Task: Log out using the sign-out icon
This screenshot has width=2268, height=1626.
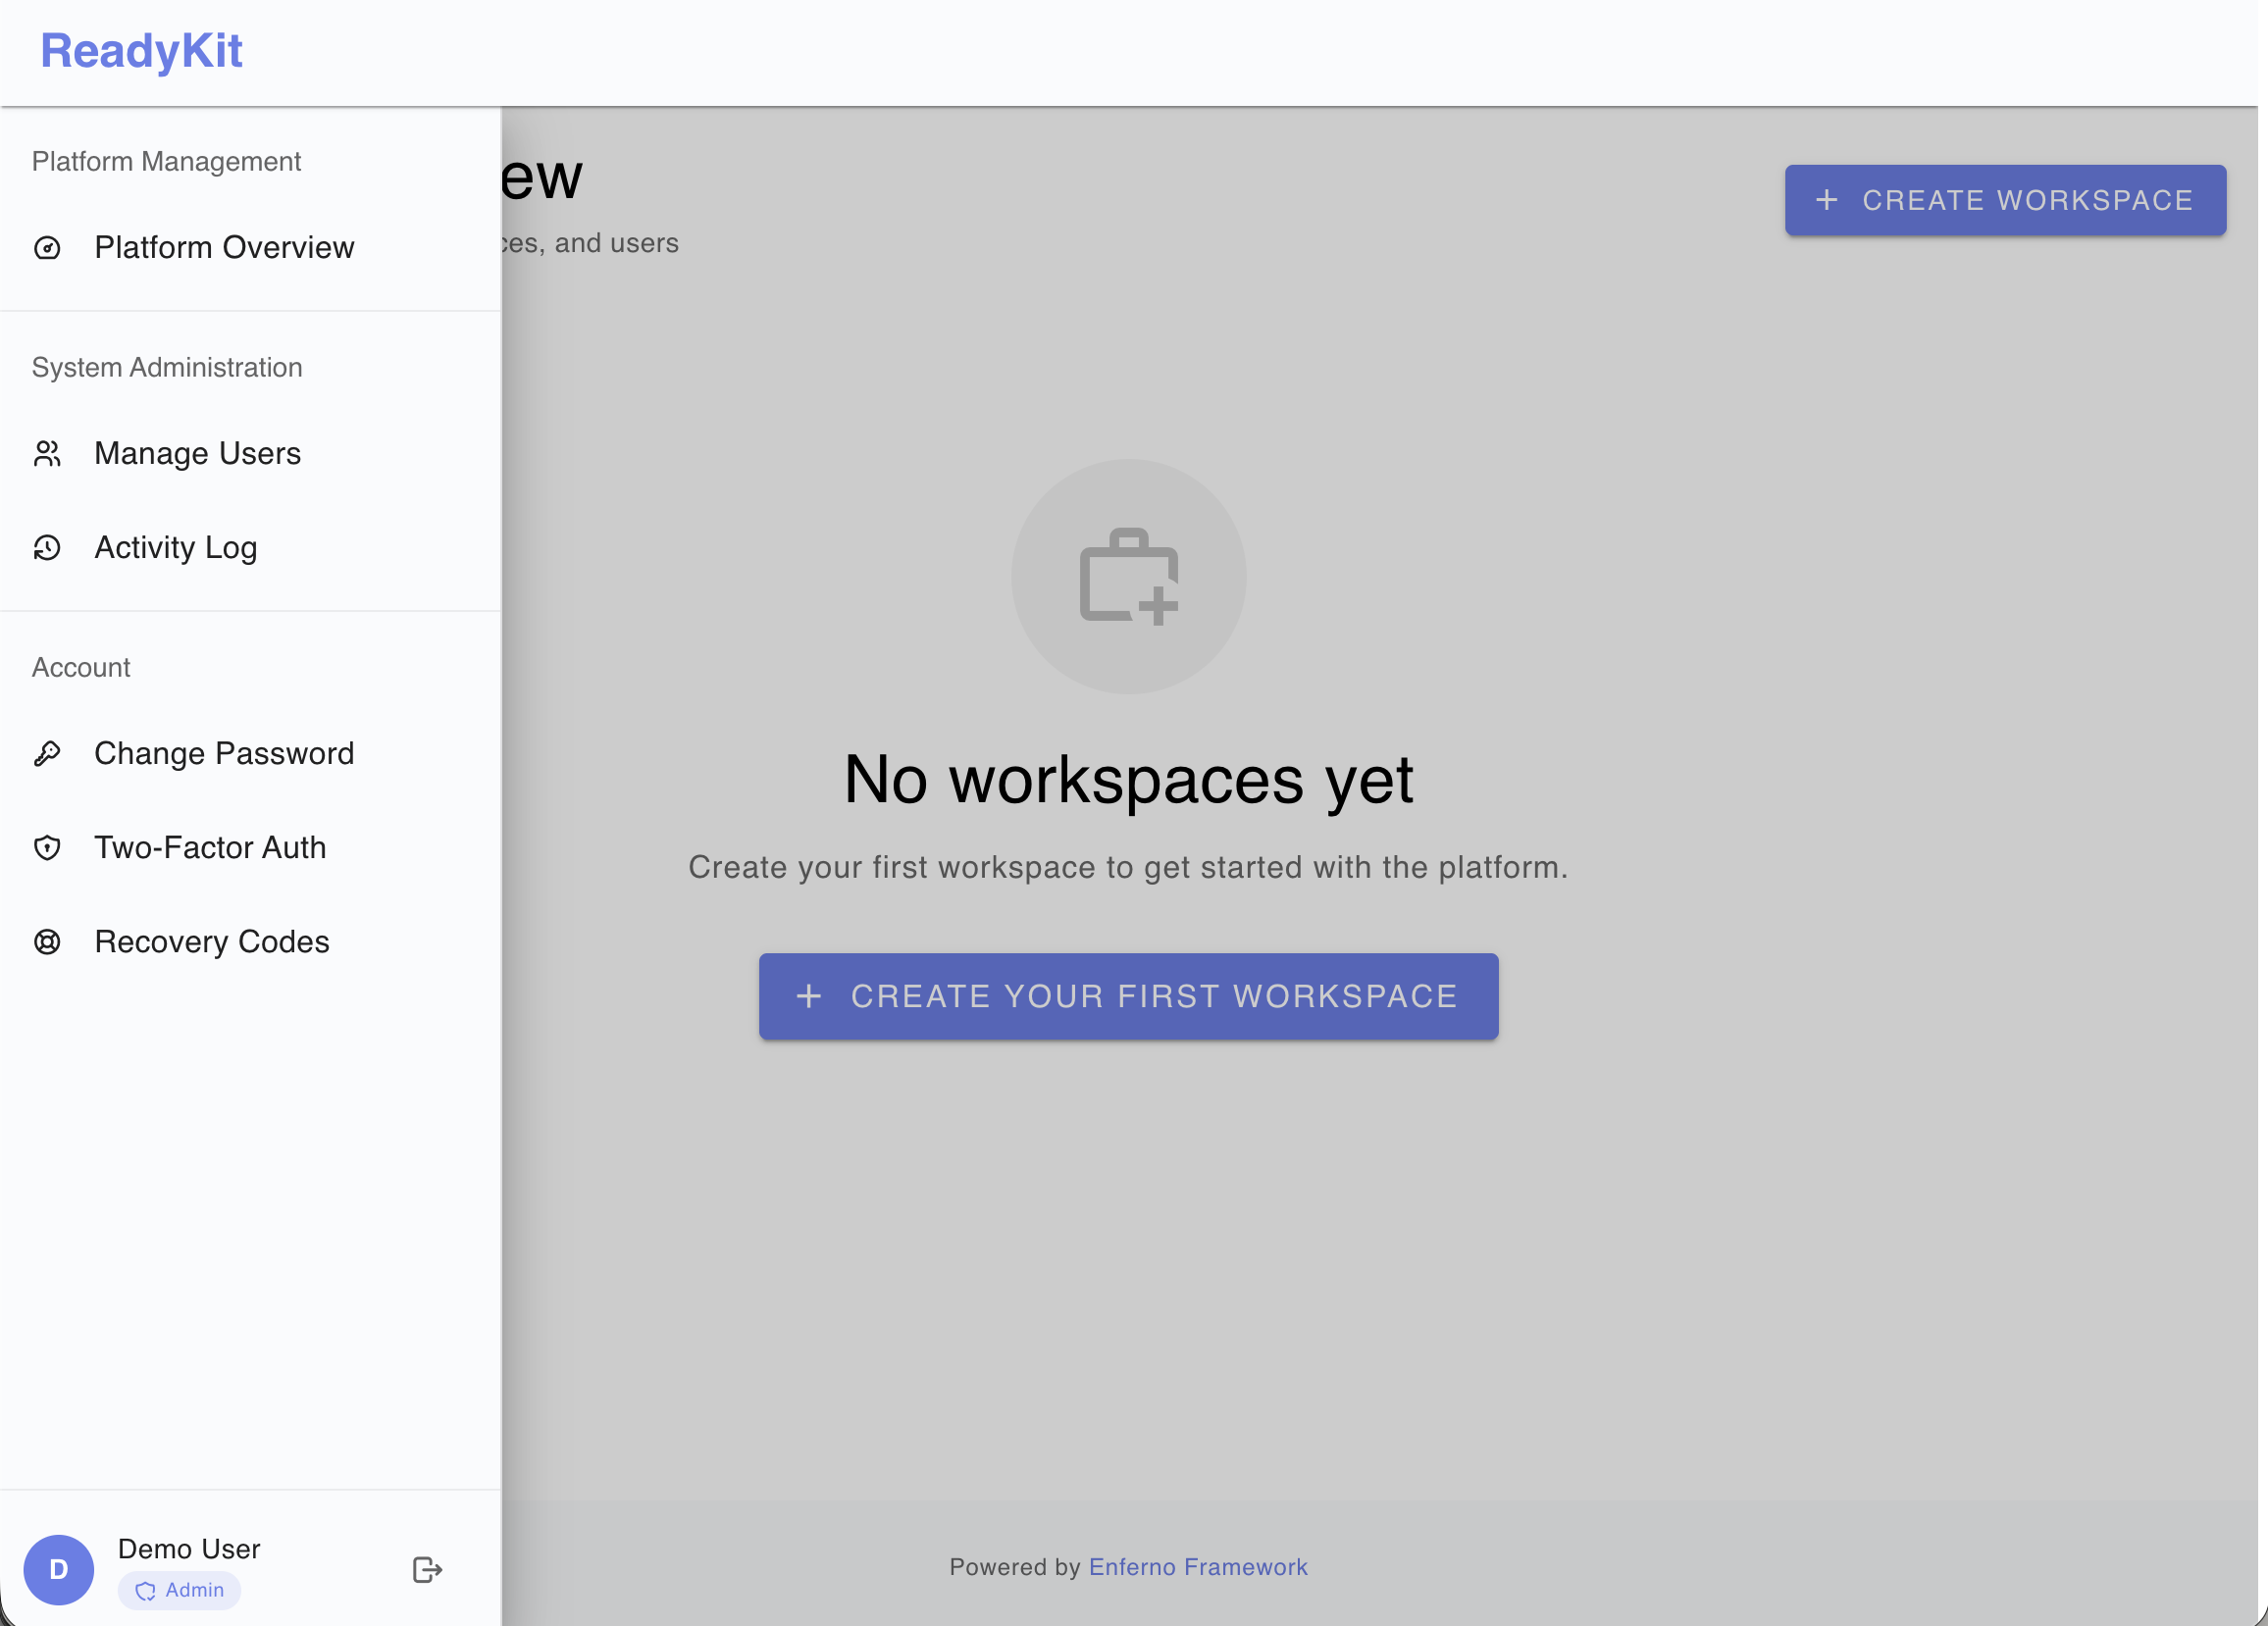Action: click(428, 1570)
